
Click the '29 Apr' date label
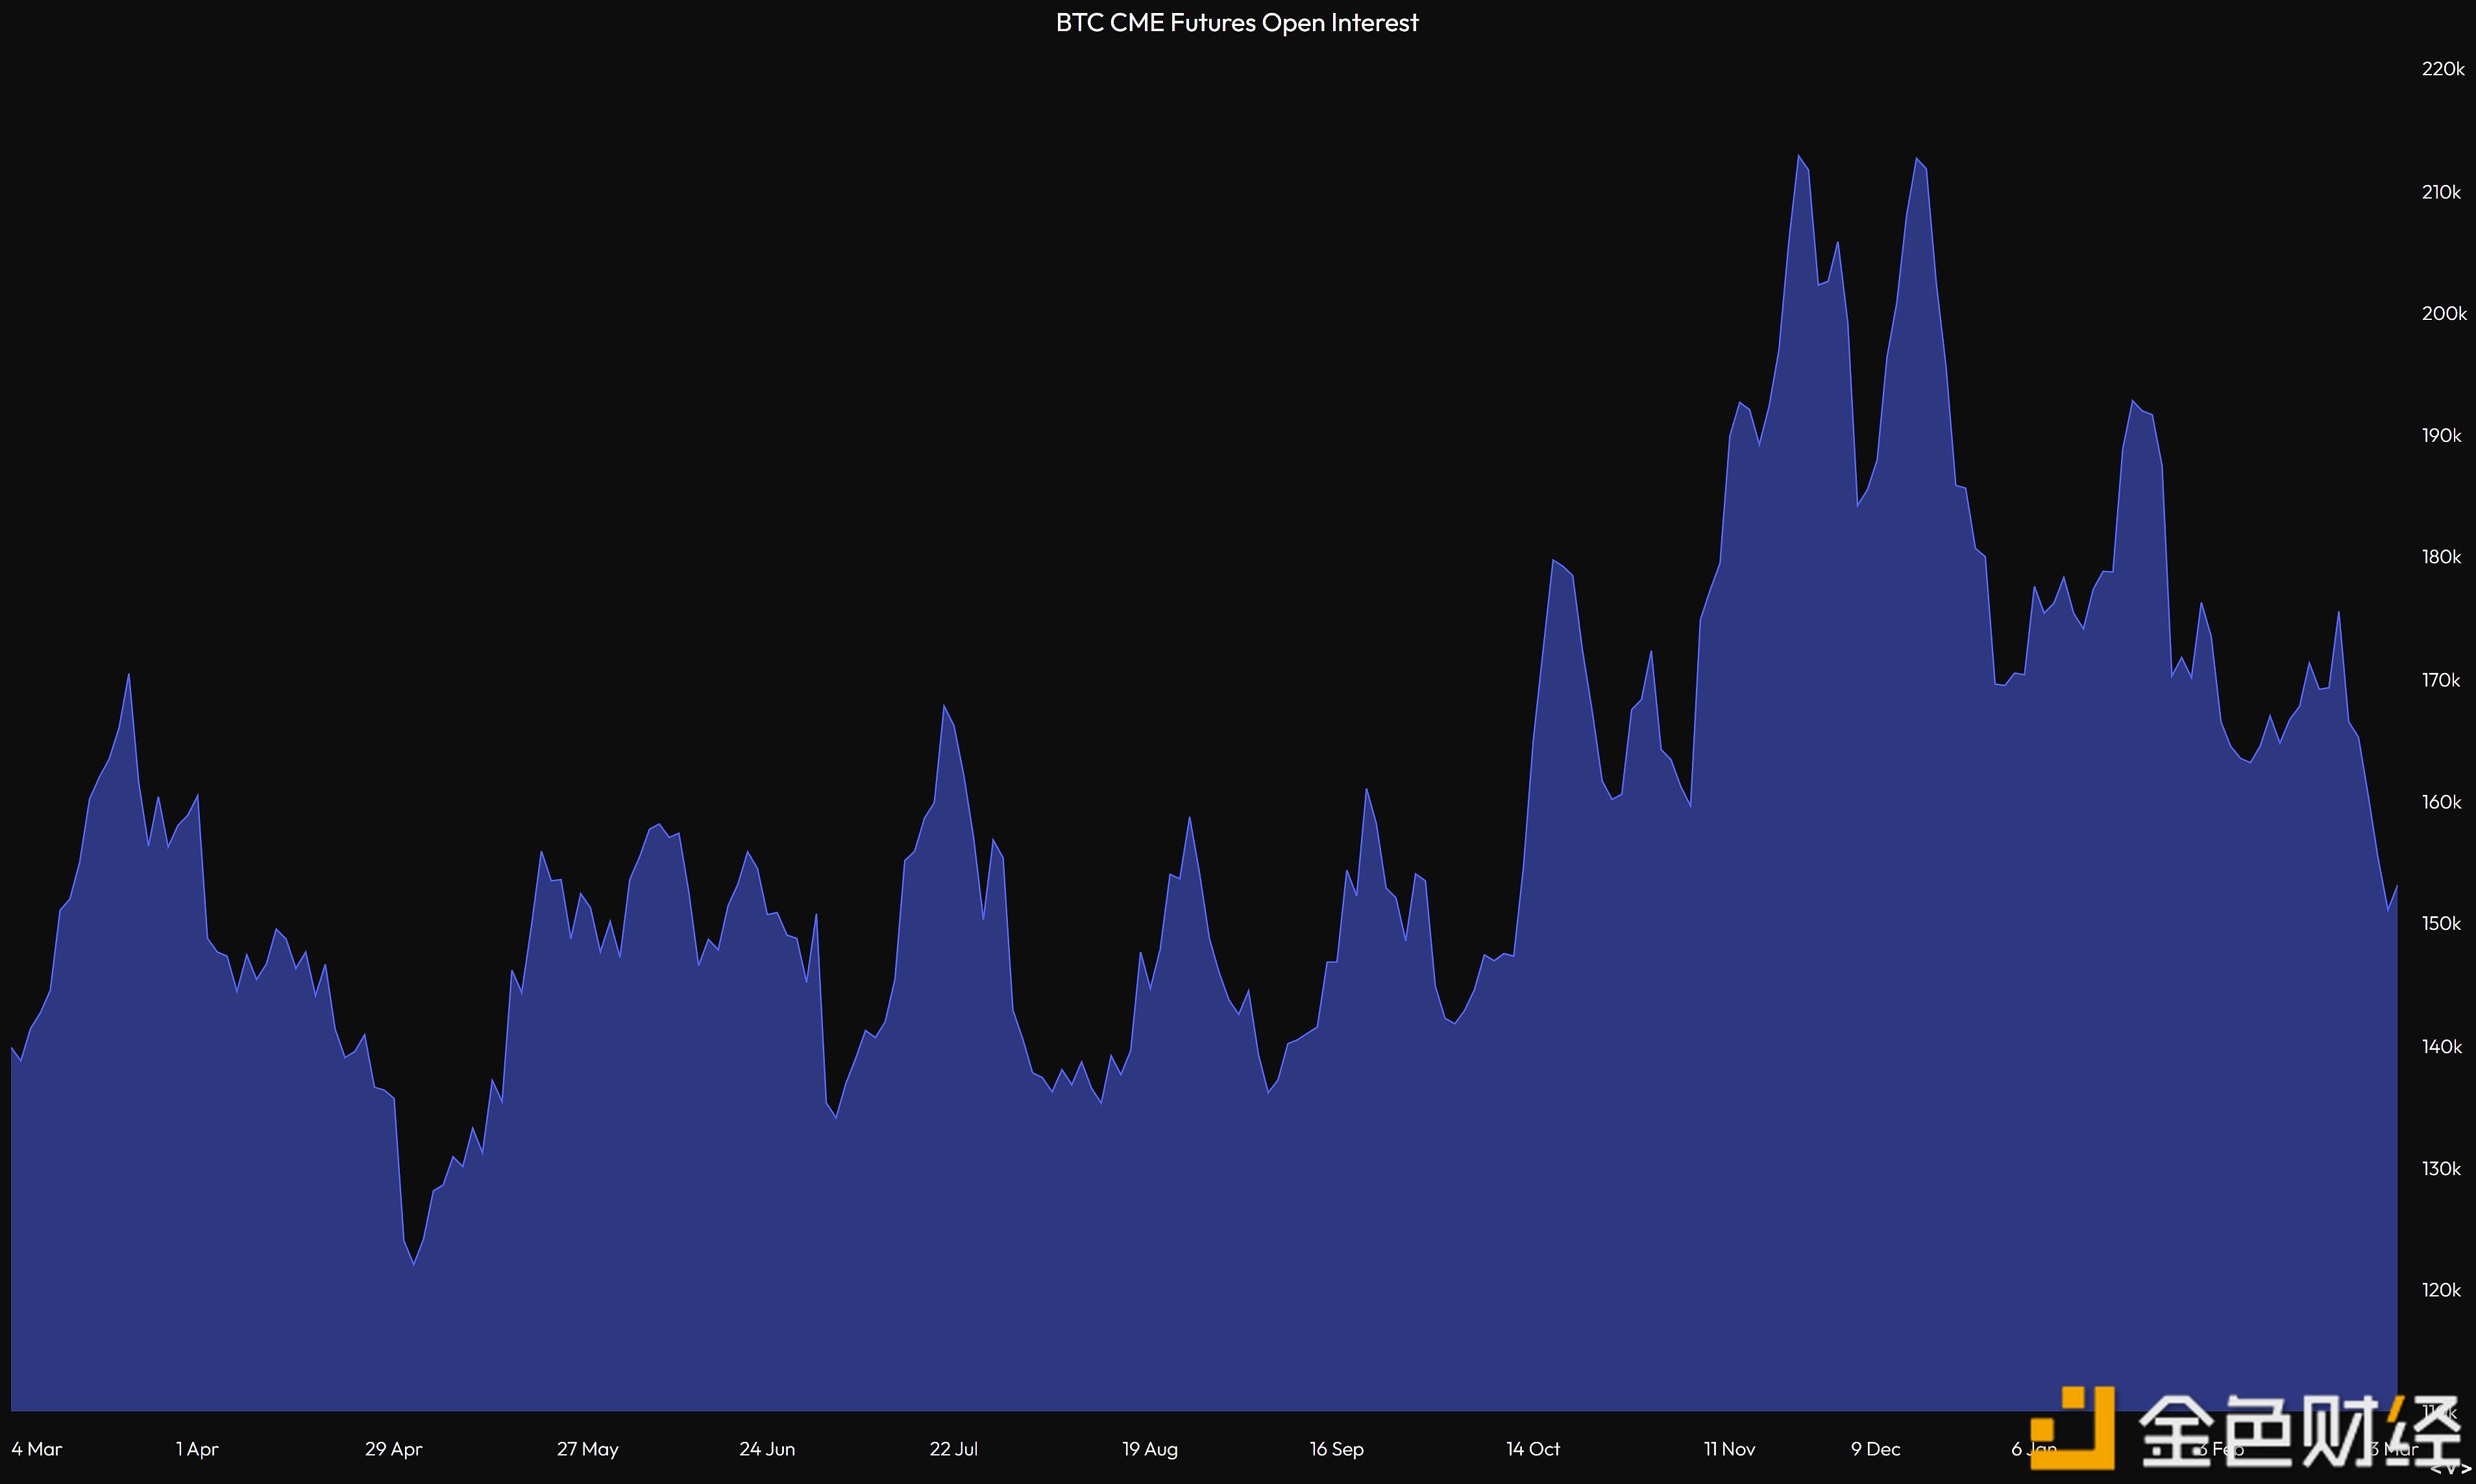[x=393, y=1448]
